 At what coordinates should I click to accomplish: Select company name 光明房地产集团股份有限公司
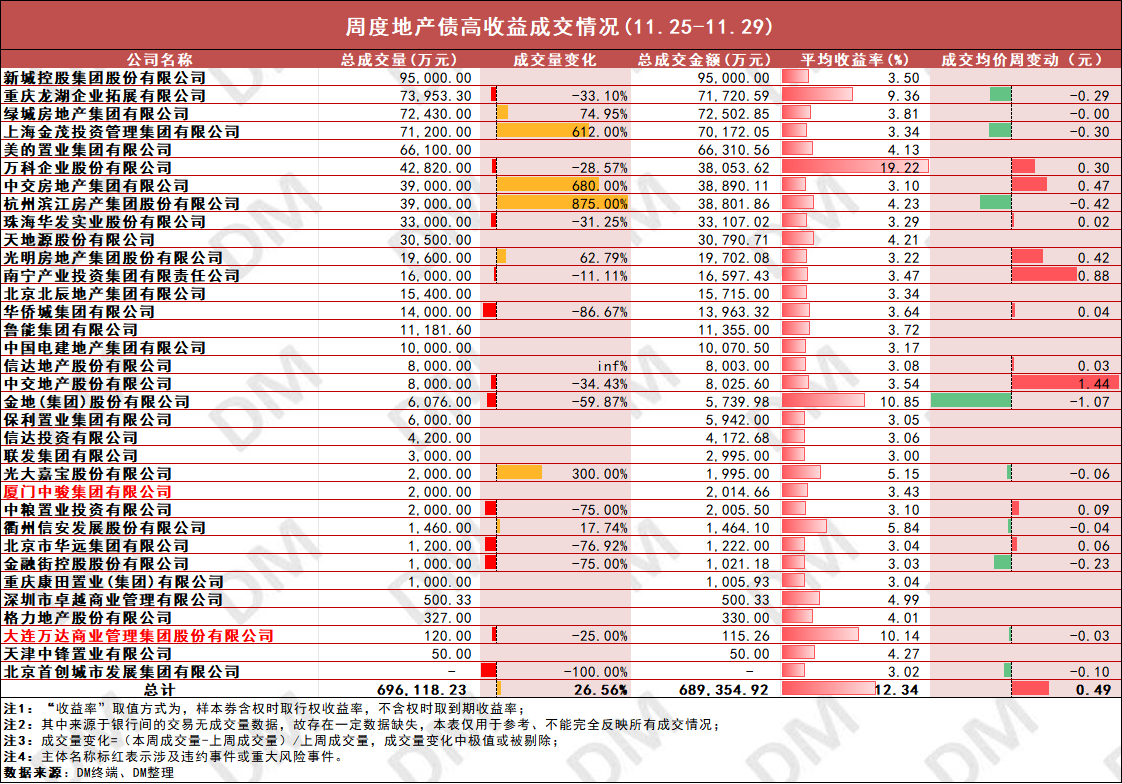[x=113, y=258]
